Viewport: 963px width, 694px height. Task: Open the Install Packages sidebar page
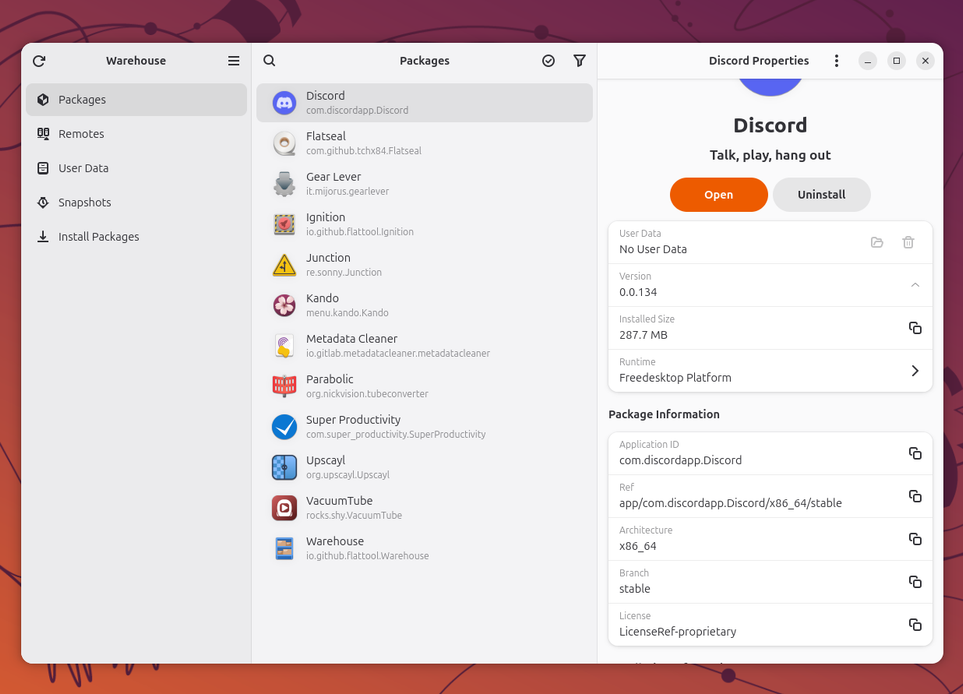point(136,237)
